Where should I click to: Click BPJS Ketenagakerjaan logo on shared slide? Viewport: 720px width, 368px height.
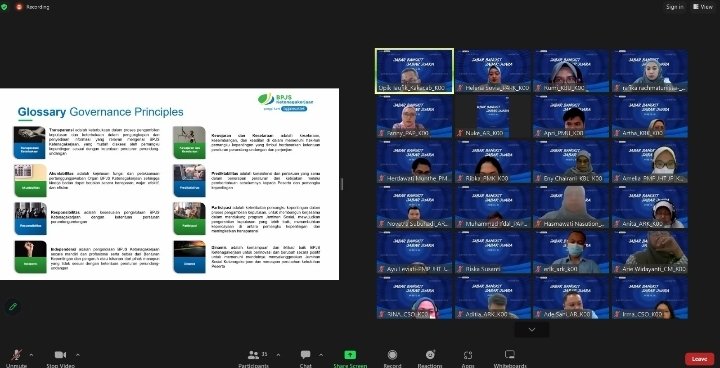point(286,102)
